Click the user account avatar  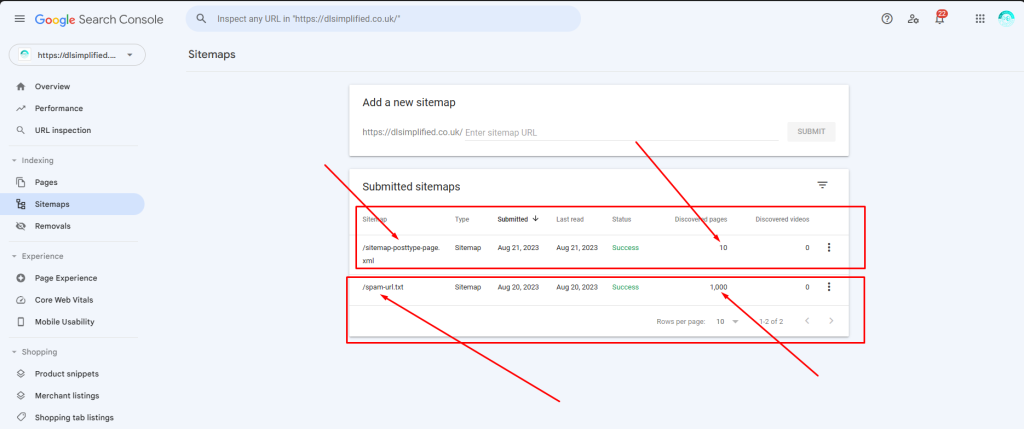[x=1005, y=19]
